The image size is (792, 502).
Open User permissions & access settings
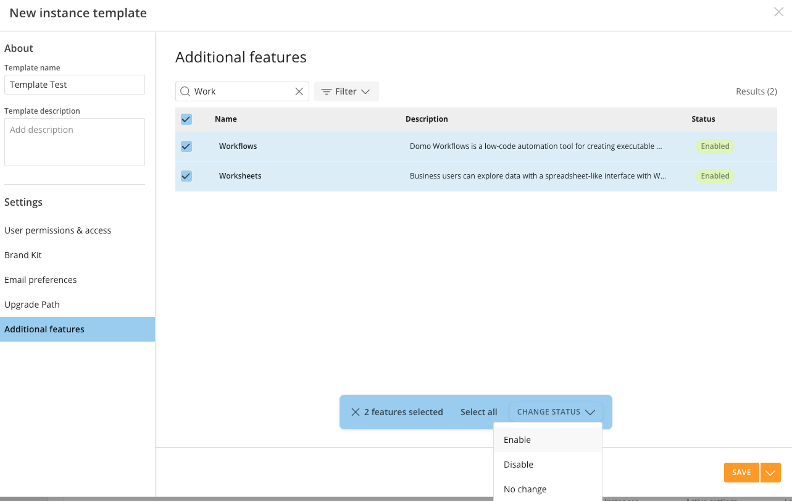58,230
